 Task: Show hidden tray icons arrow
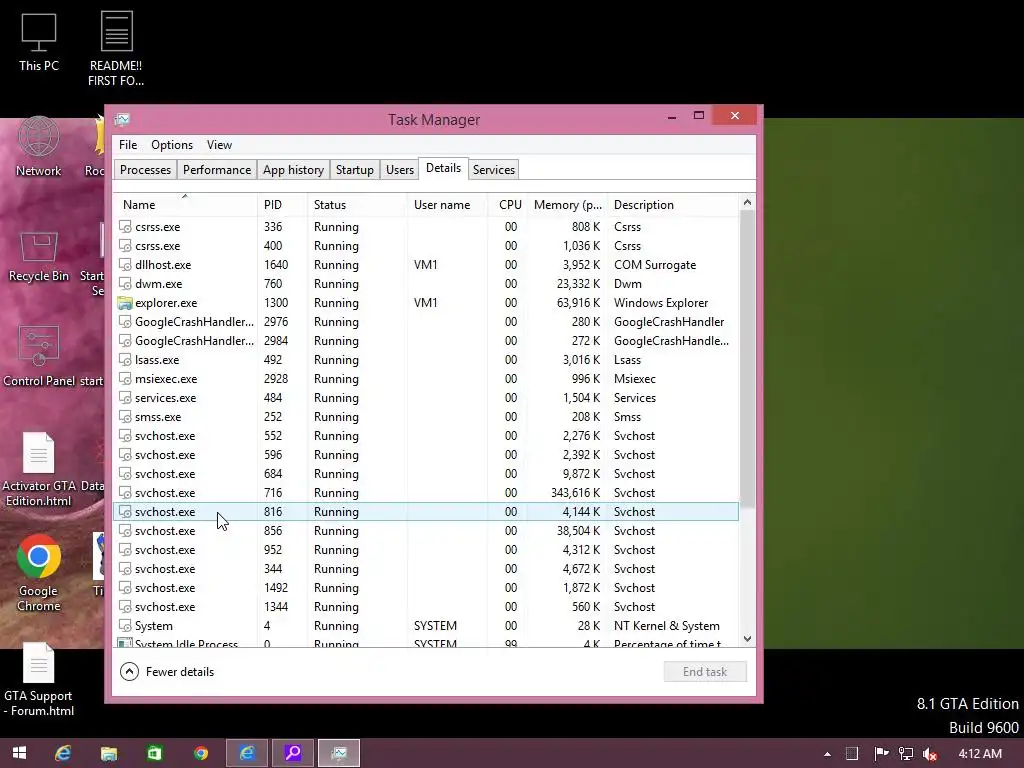[827, 754]
